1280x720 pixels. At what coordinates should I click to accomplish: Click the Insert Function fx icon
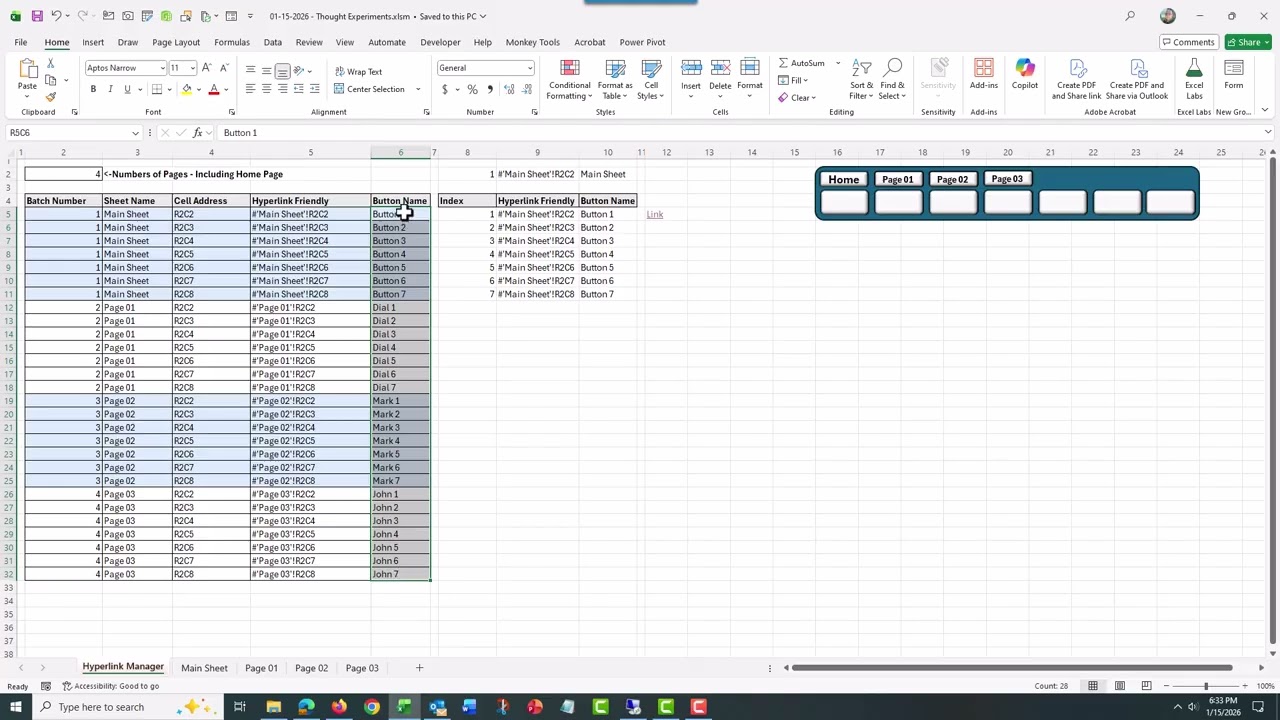[198, 133]
